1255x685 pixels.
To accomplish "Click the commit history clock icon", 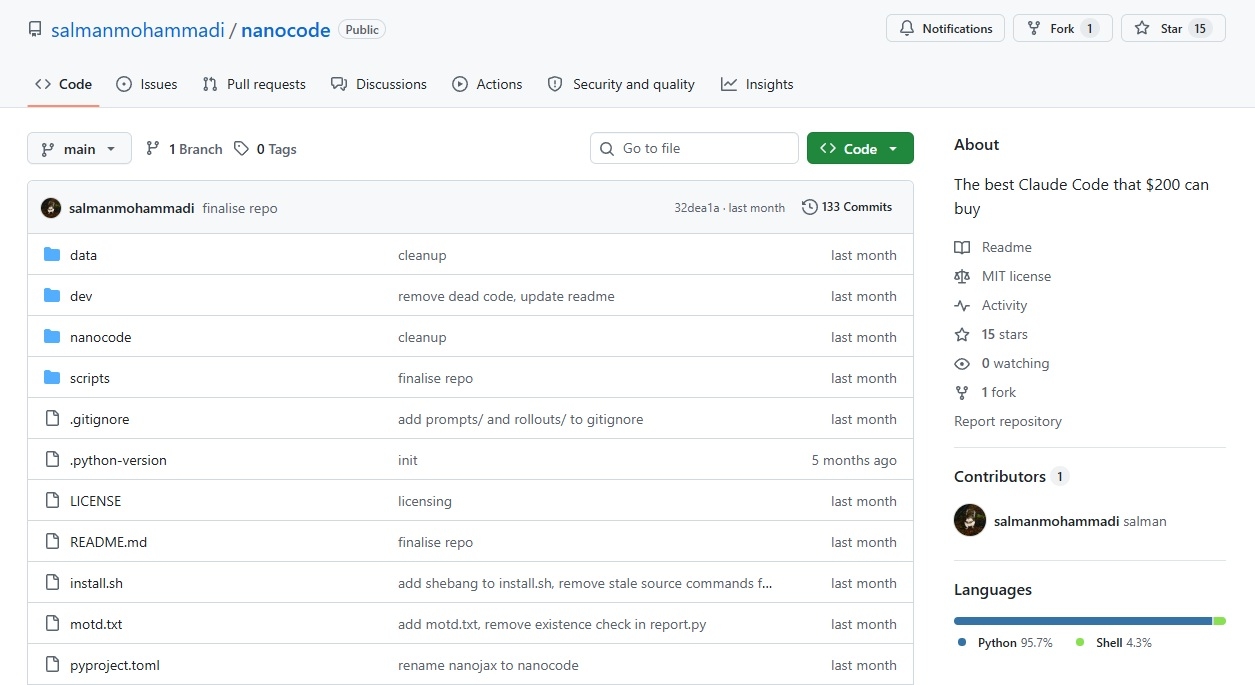I will pos(808,207).
